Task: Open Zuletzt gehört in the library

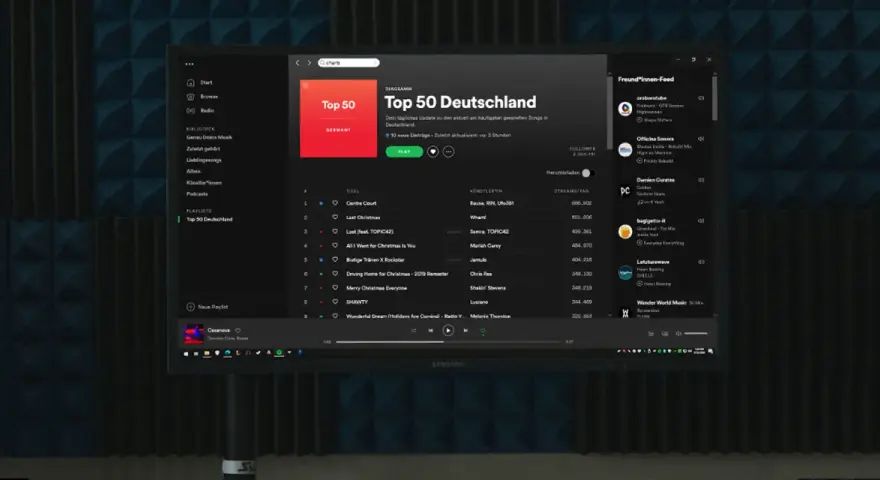Action: coord(203,149)
